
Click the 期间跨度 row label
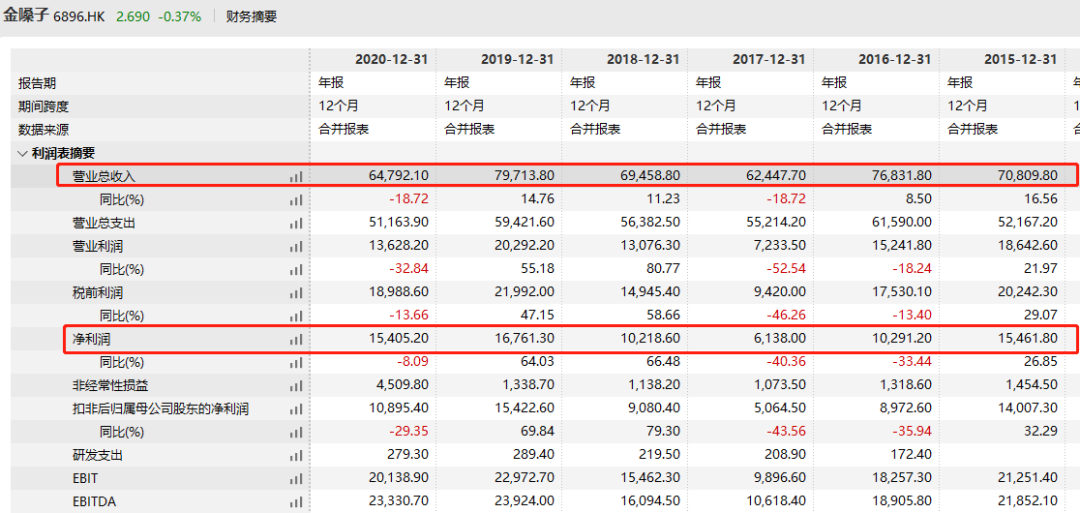click(43, 107)
